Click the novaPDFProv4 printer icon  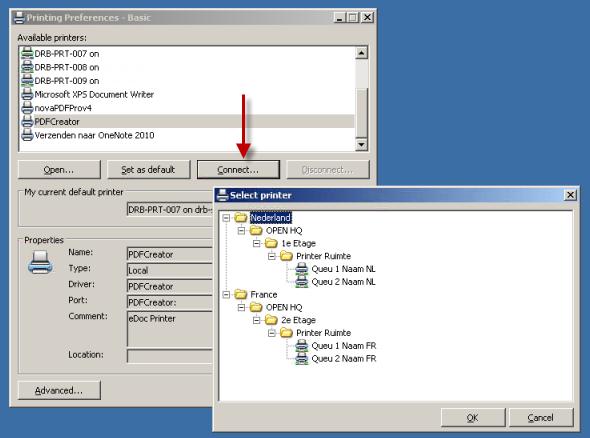pos(27,108)
